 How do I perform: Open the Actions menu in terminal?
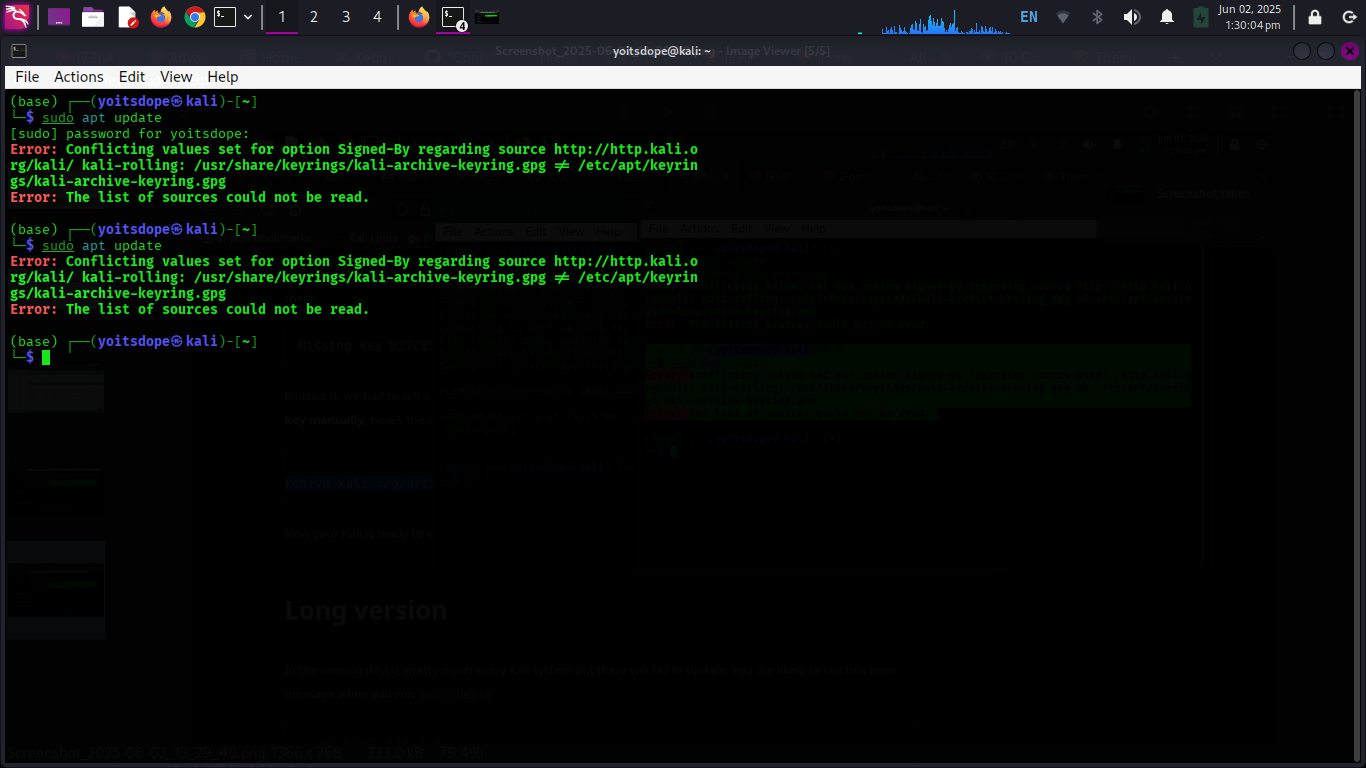click(x=79, y=77)
